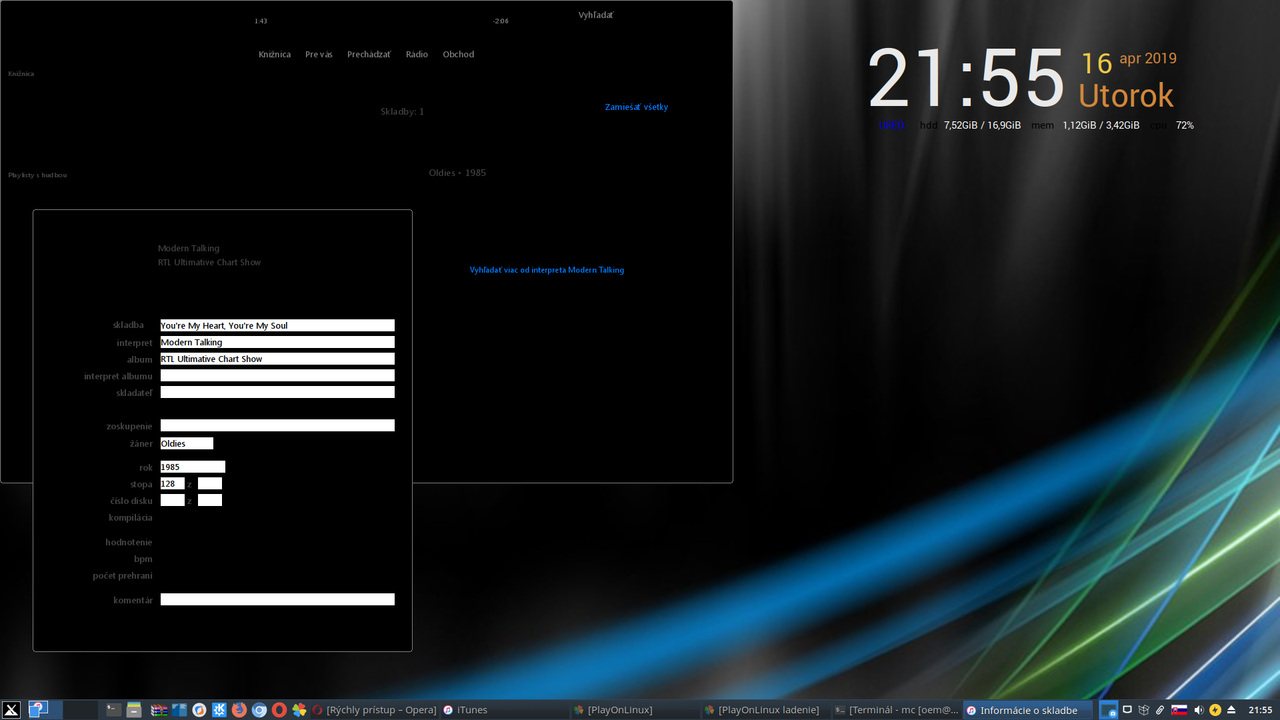1280x720 pixels.
Task: Launch Firefox from the taskbar
Action: (x=239, y=710)
